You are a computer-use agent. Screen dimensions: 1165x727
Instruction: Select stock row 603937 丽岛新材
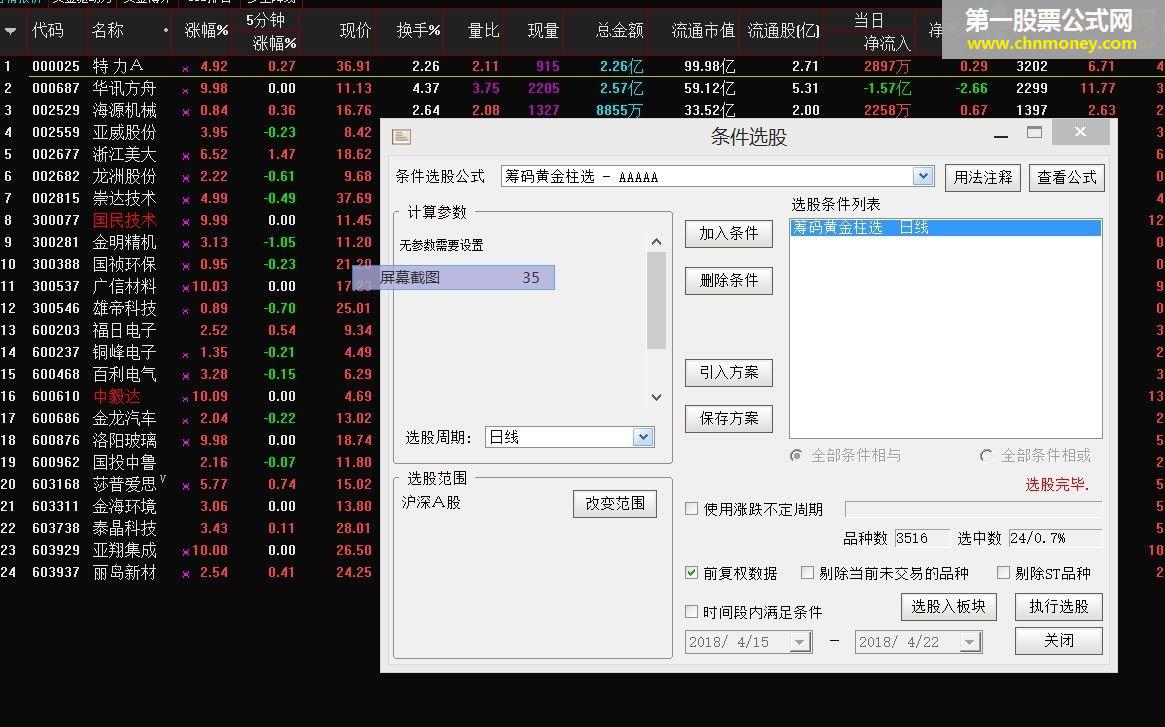(x=189, y=572)
